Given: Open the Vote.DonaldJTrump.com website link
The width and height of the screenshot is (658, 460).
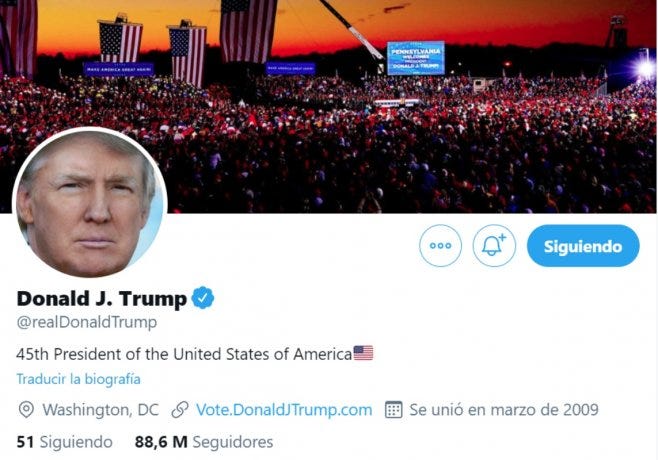Looking at the screenshot, I should (284, 410).
